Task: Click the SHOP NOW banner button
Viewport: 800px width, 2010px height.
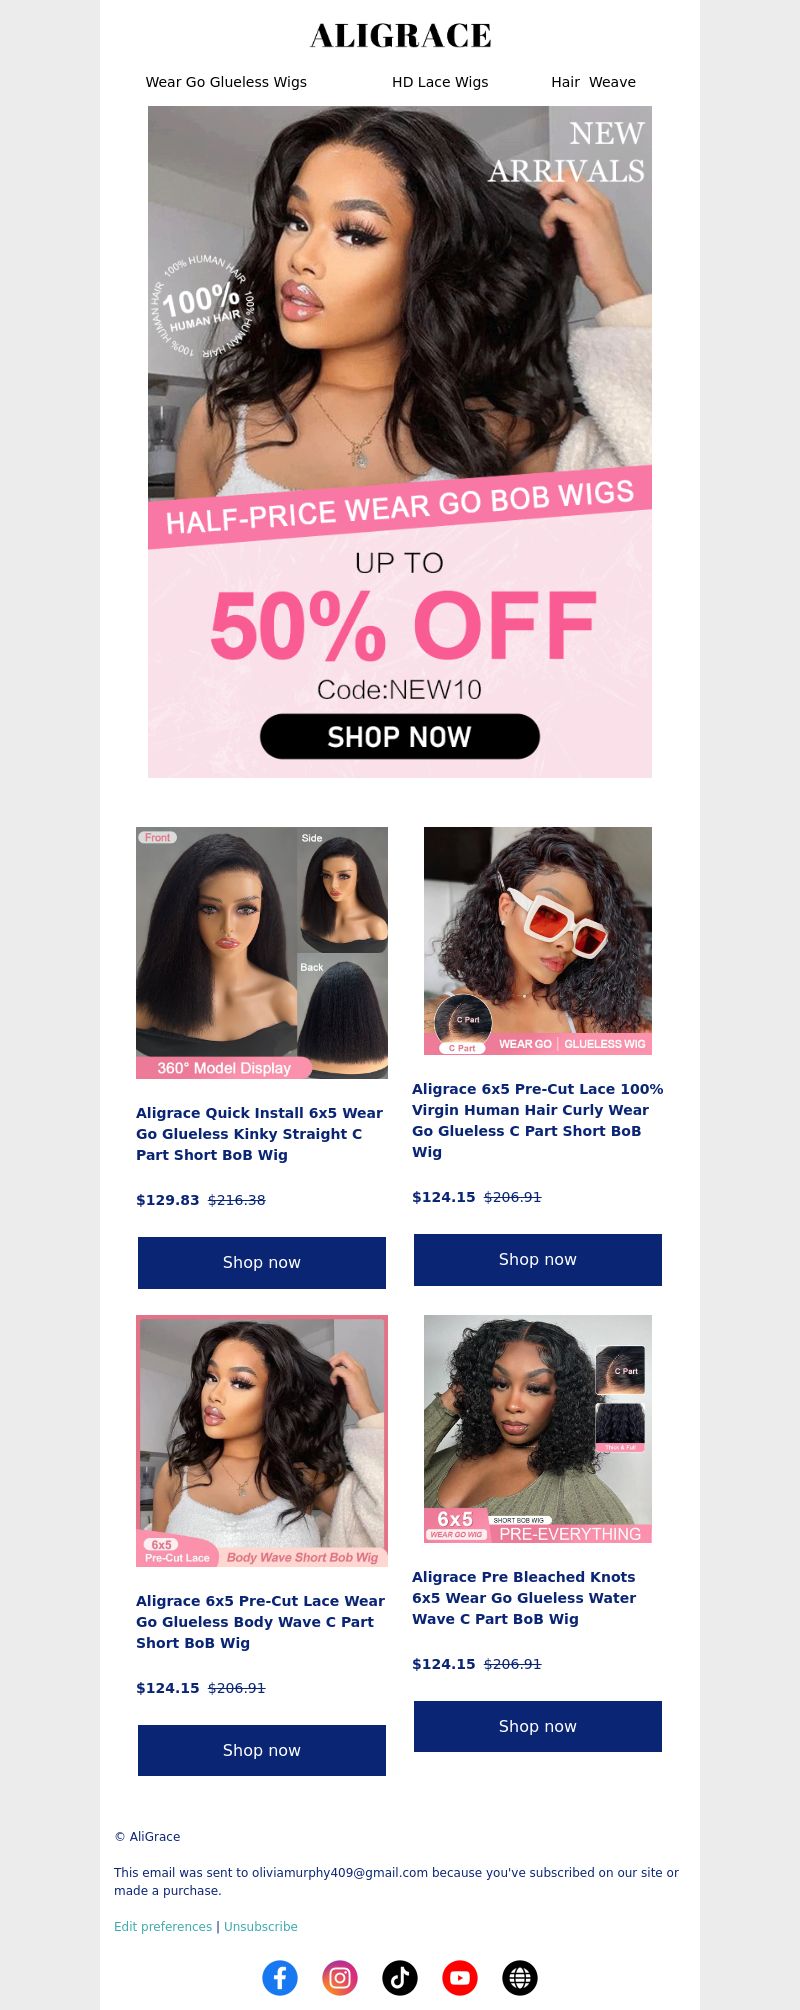Action: pos(400,736)
